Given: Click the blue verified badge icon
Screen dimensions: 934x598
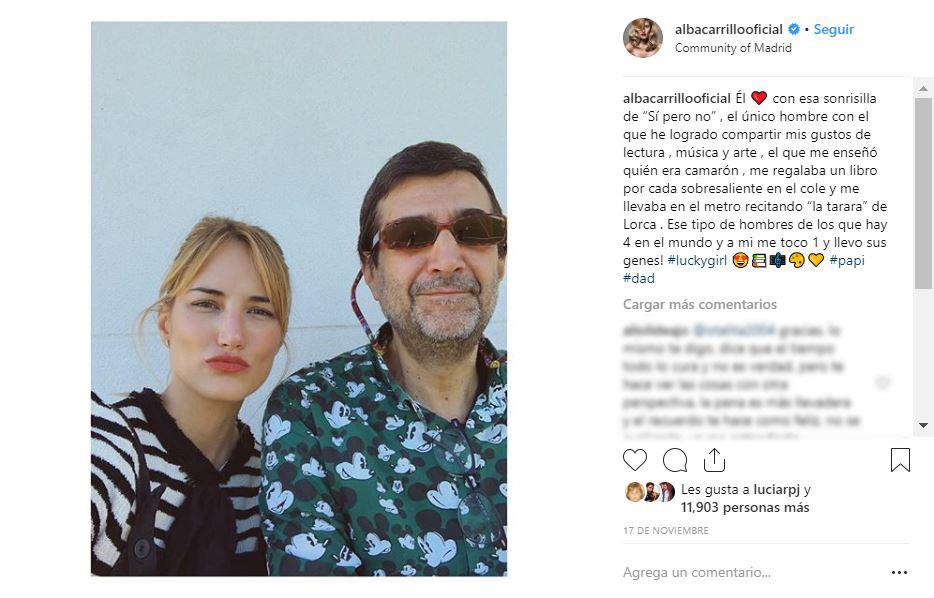Looking at the screenshot, I should (794, 30).
